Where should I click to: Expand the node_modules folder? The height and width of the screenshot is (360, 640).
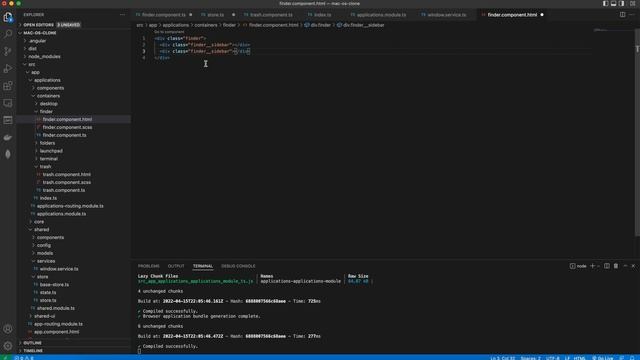44,56
